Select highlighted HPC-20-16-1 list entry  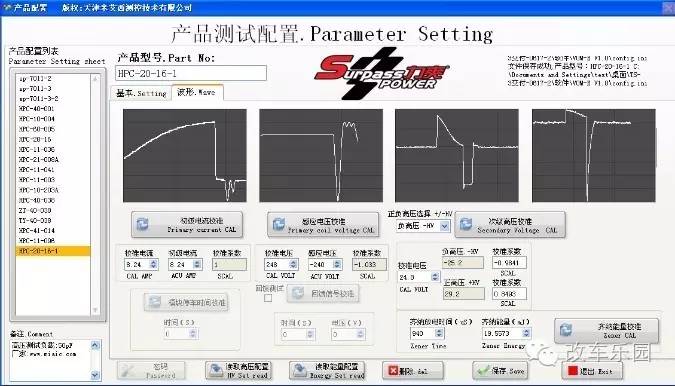[53, 251]
